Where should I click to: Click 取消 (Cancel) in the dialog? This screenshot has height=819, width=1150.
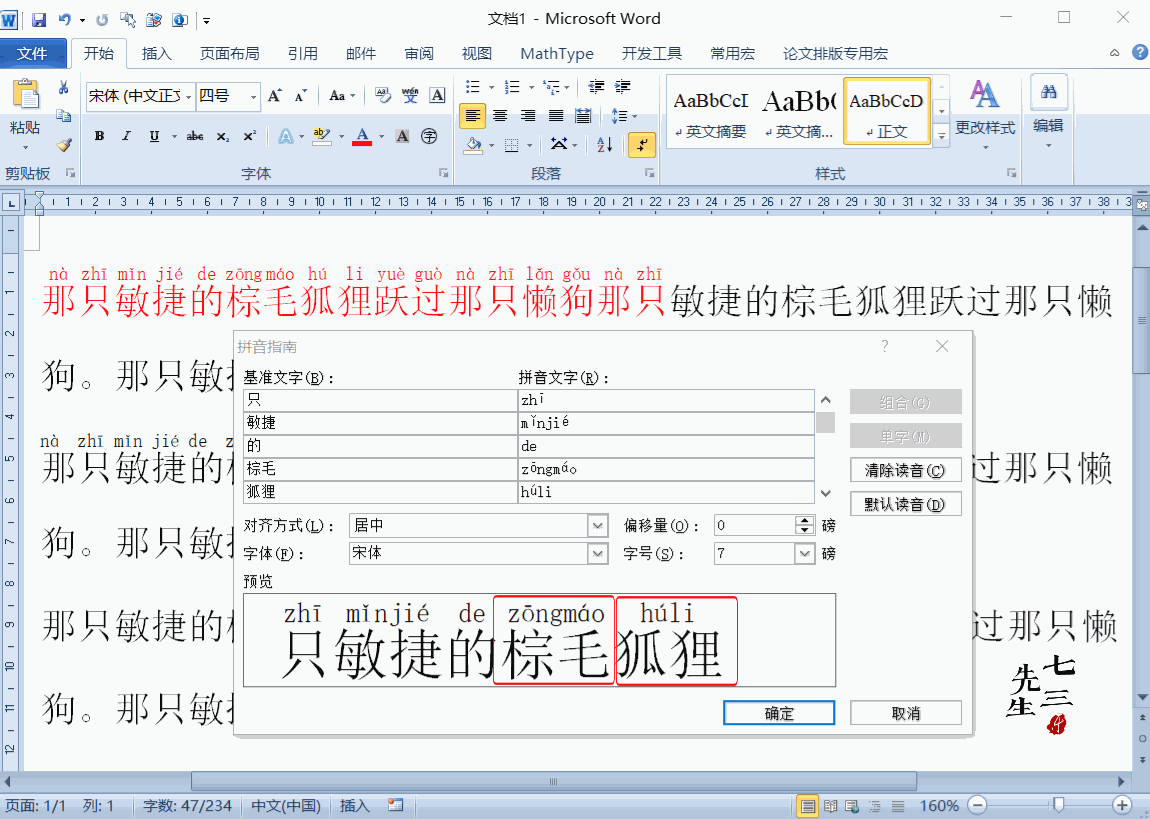(x=906, y=713)
